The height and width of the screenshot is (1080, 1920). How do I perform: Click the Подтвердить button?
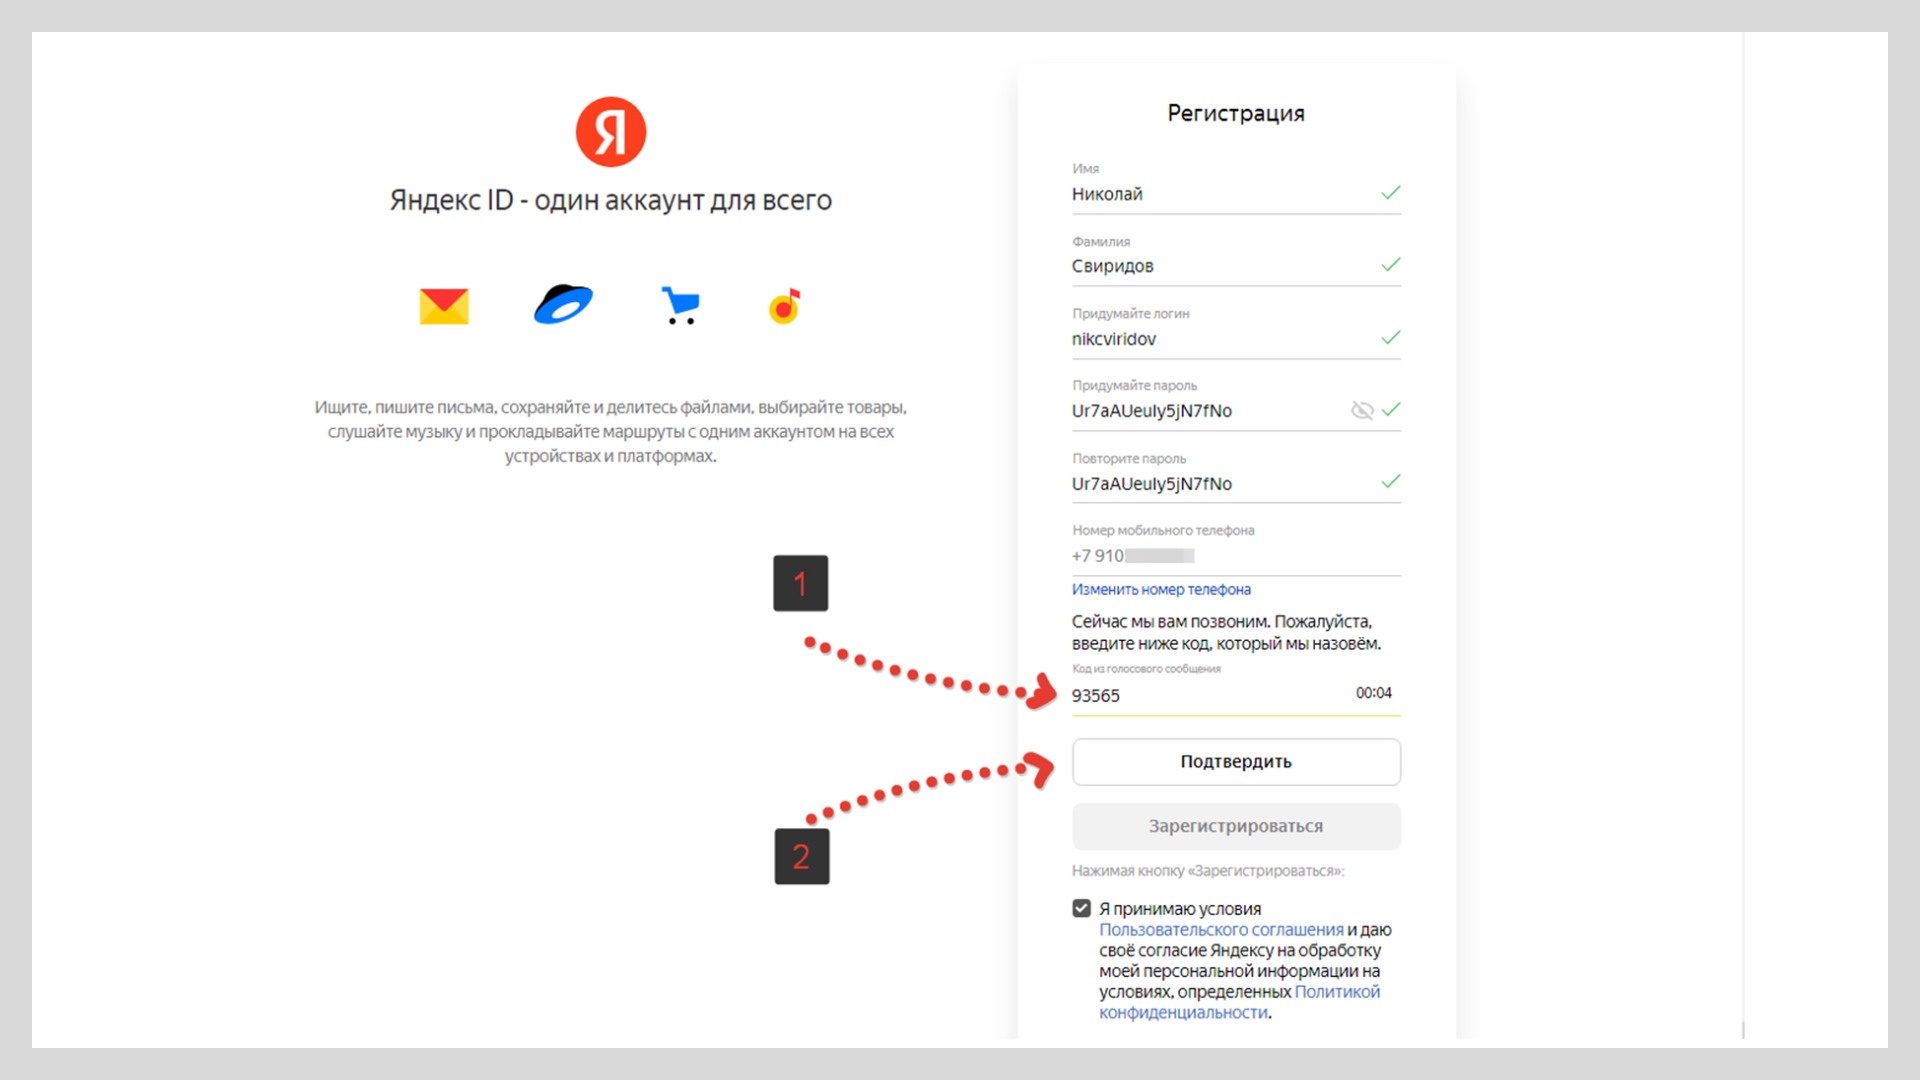tap(1236, 762)
